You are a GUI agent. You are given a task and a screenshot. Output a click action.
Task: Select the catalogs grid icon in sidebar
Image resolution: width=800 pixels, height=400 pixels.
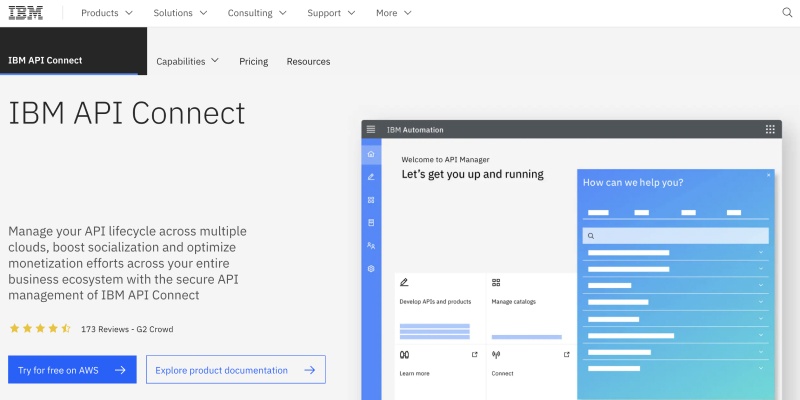371,200
